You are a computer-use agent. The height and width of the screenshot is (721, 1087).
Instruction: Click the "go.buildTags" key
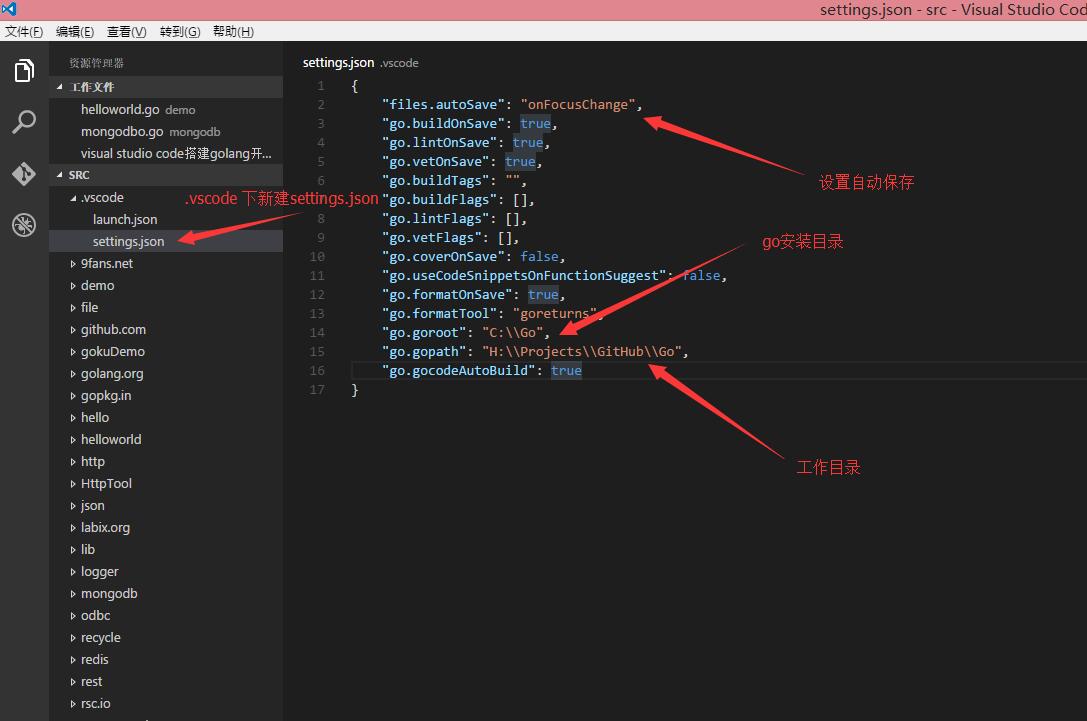tap(435, 181)
